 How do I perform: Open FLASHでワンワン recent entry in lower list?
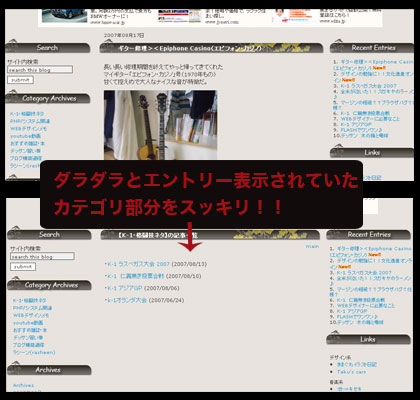tap(357, 317)
